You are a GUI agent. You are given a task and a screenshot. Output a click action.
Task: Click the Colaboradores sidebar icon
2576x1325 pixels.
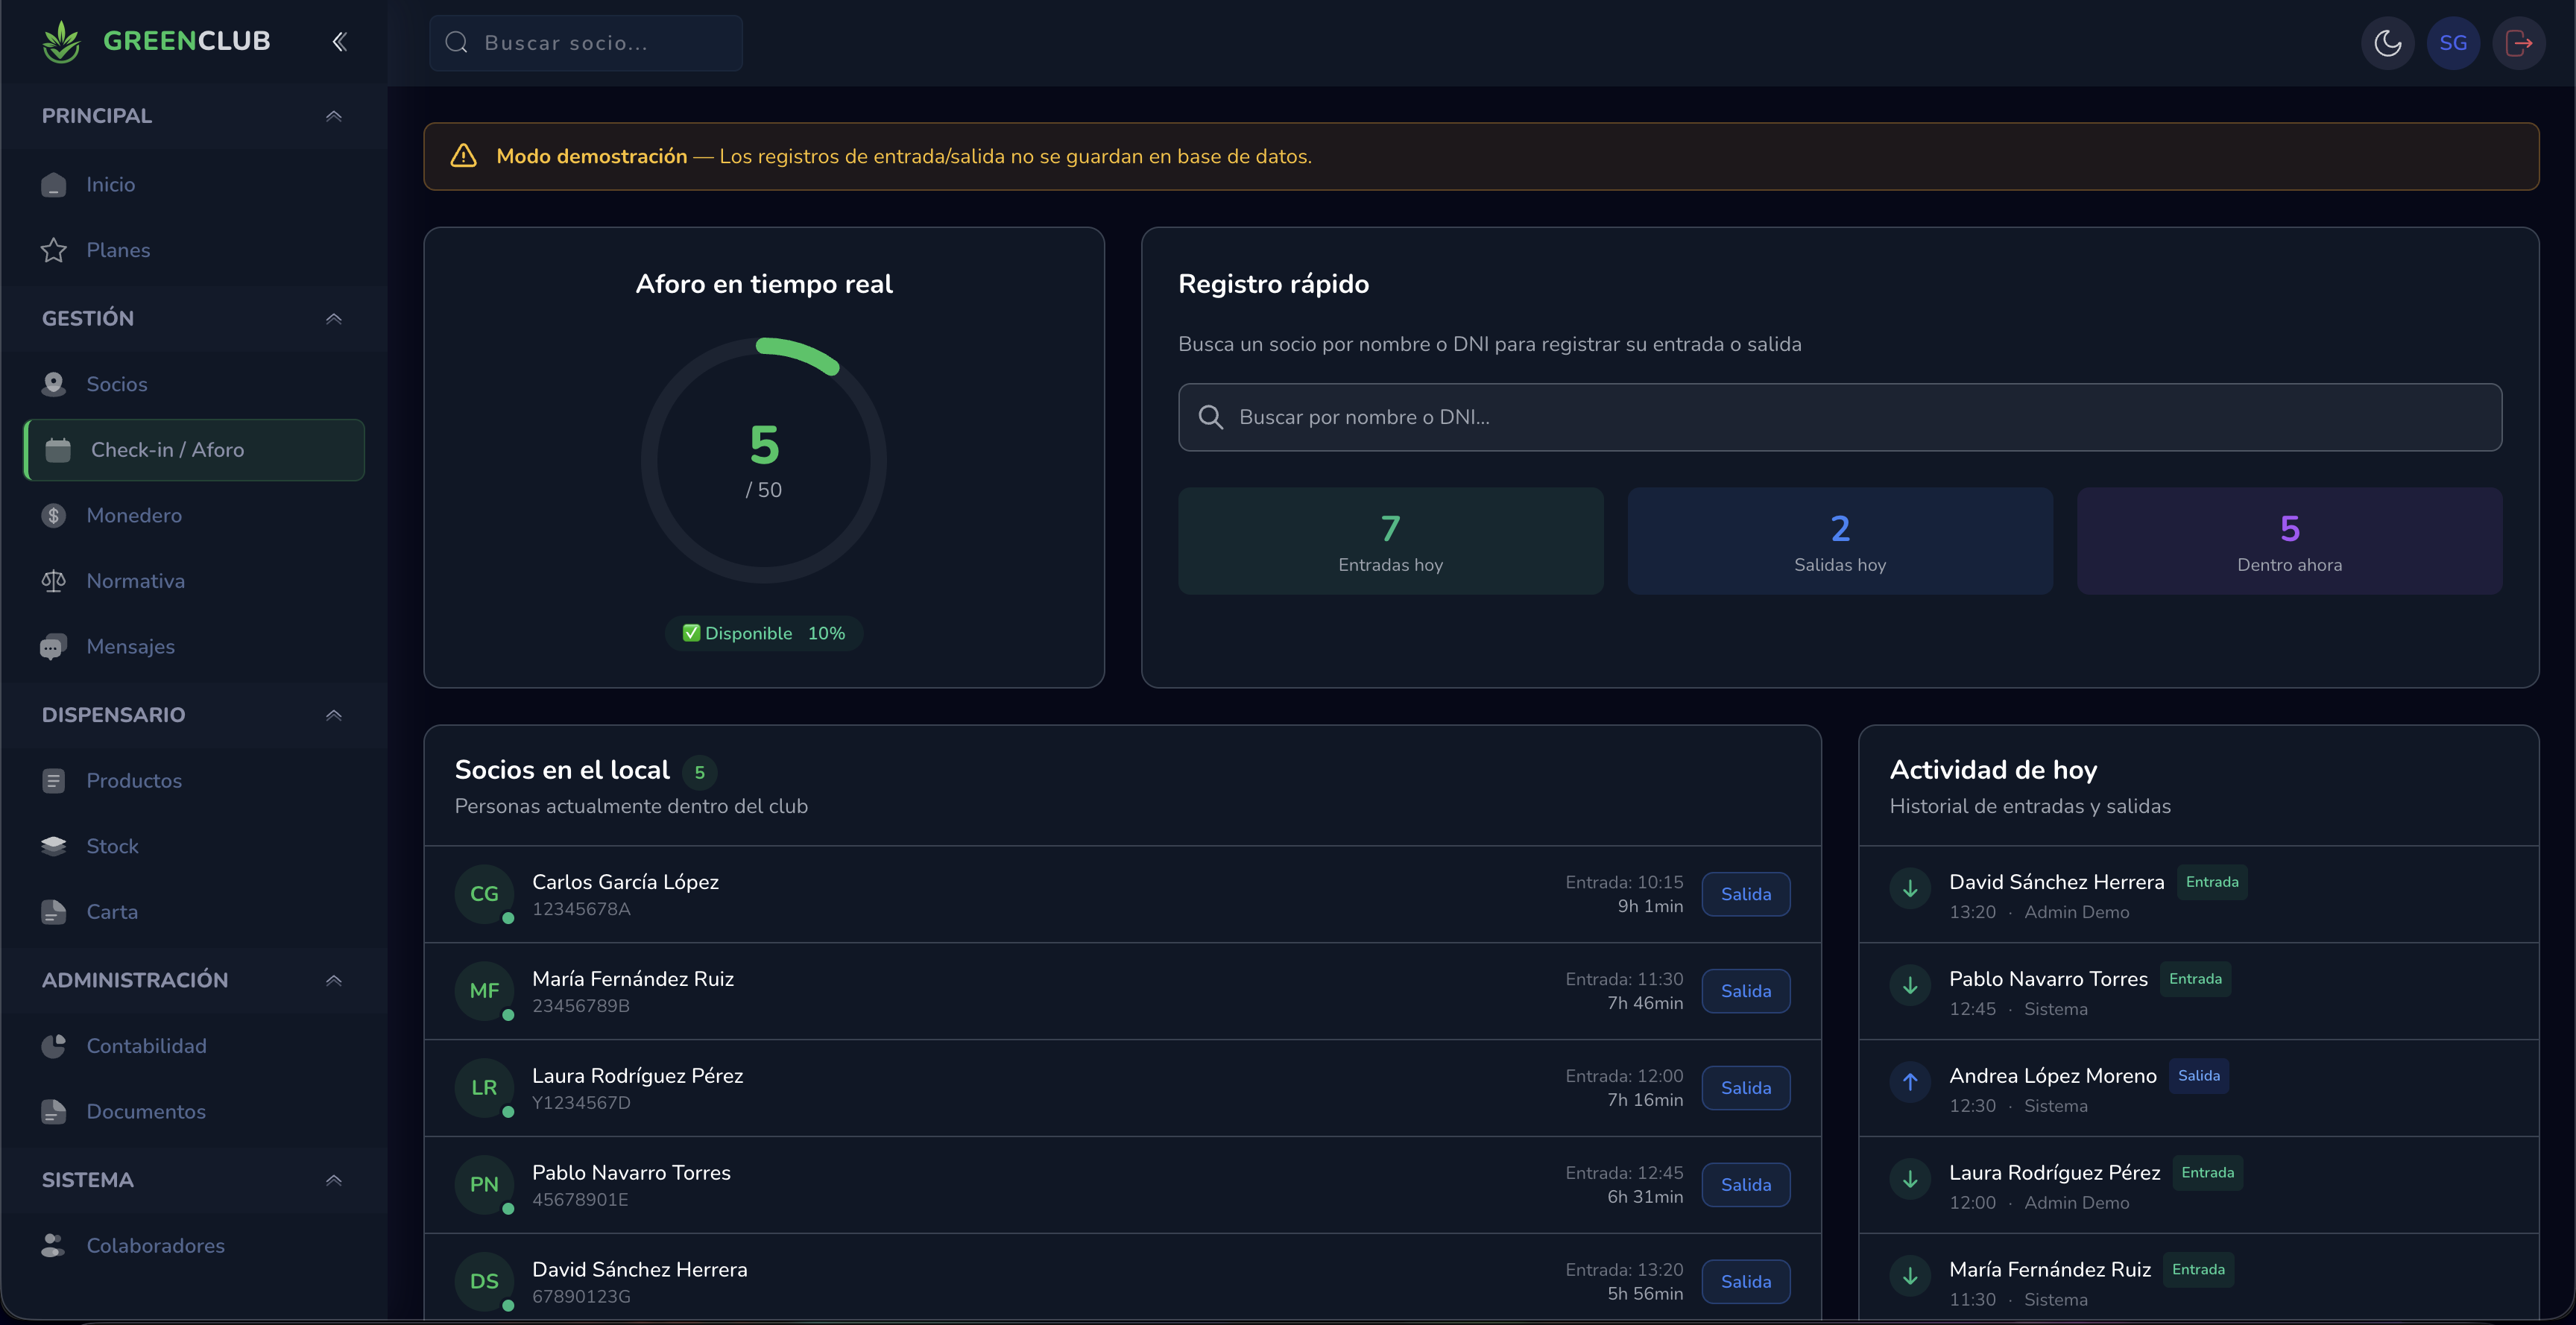(54, 1245)
